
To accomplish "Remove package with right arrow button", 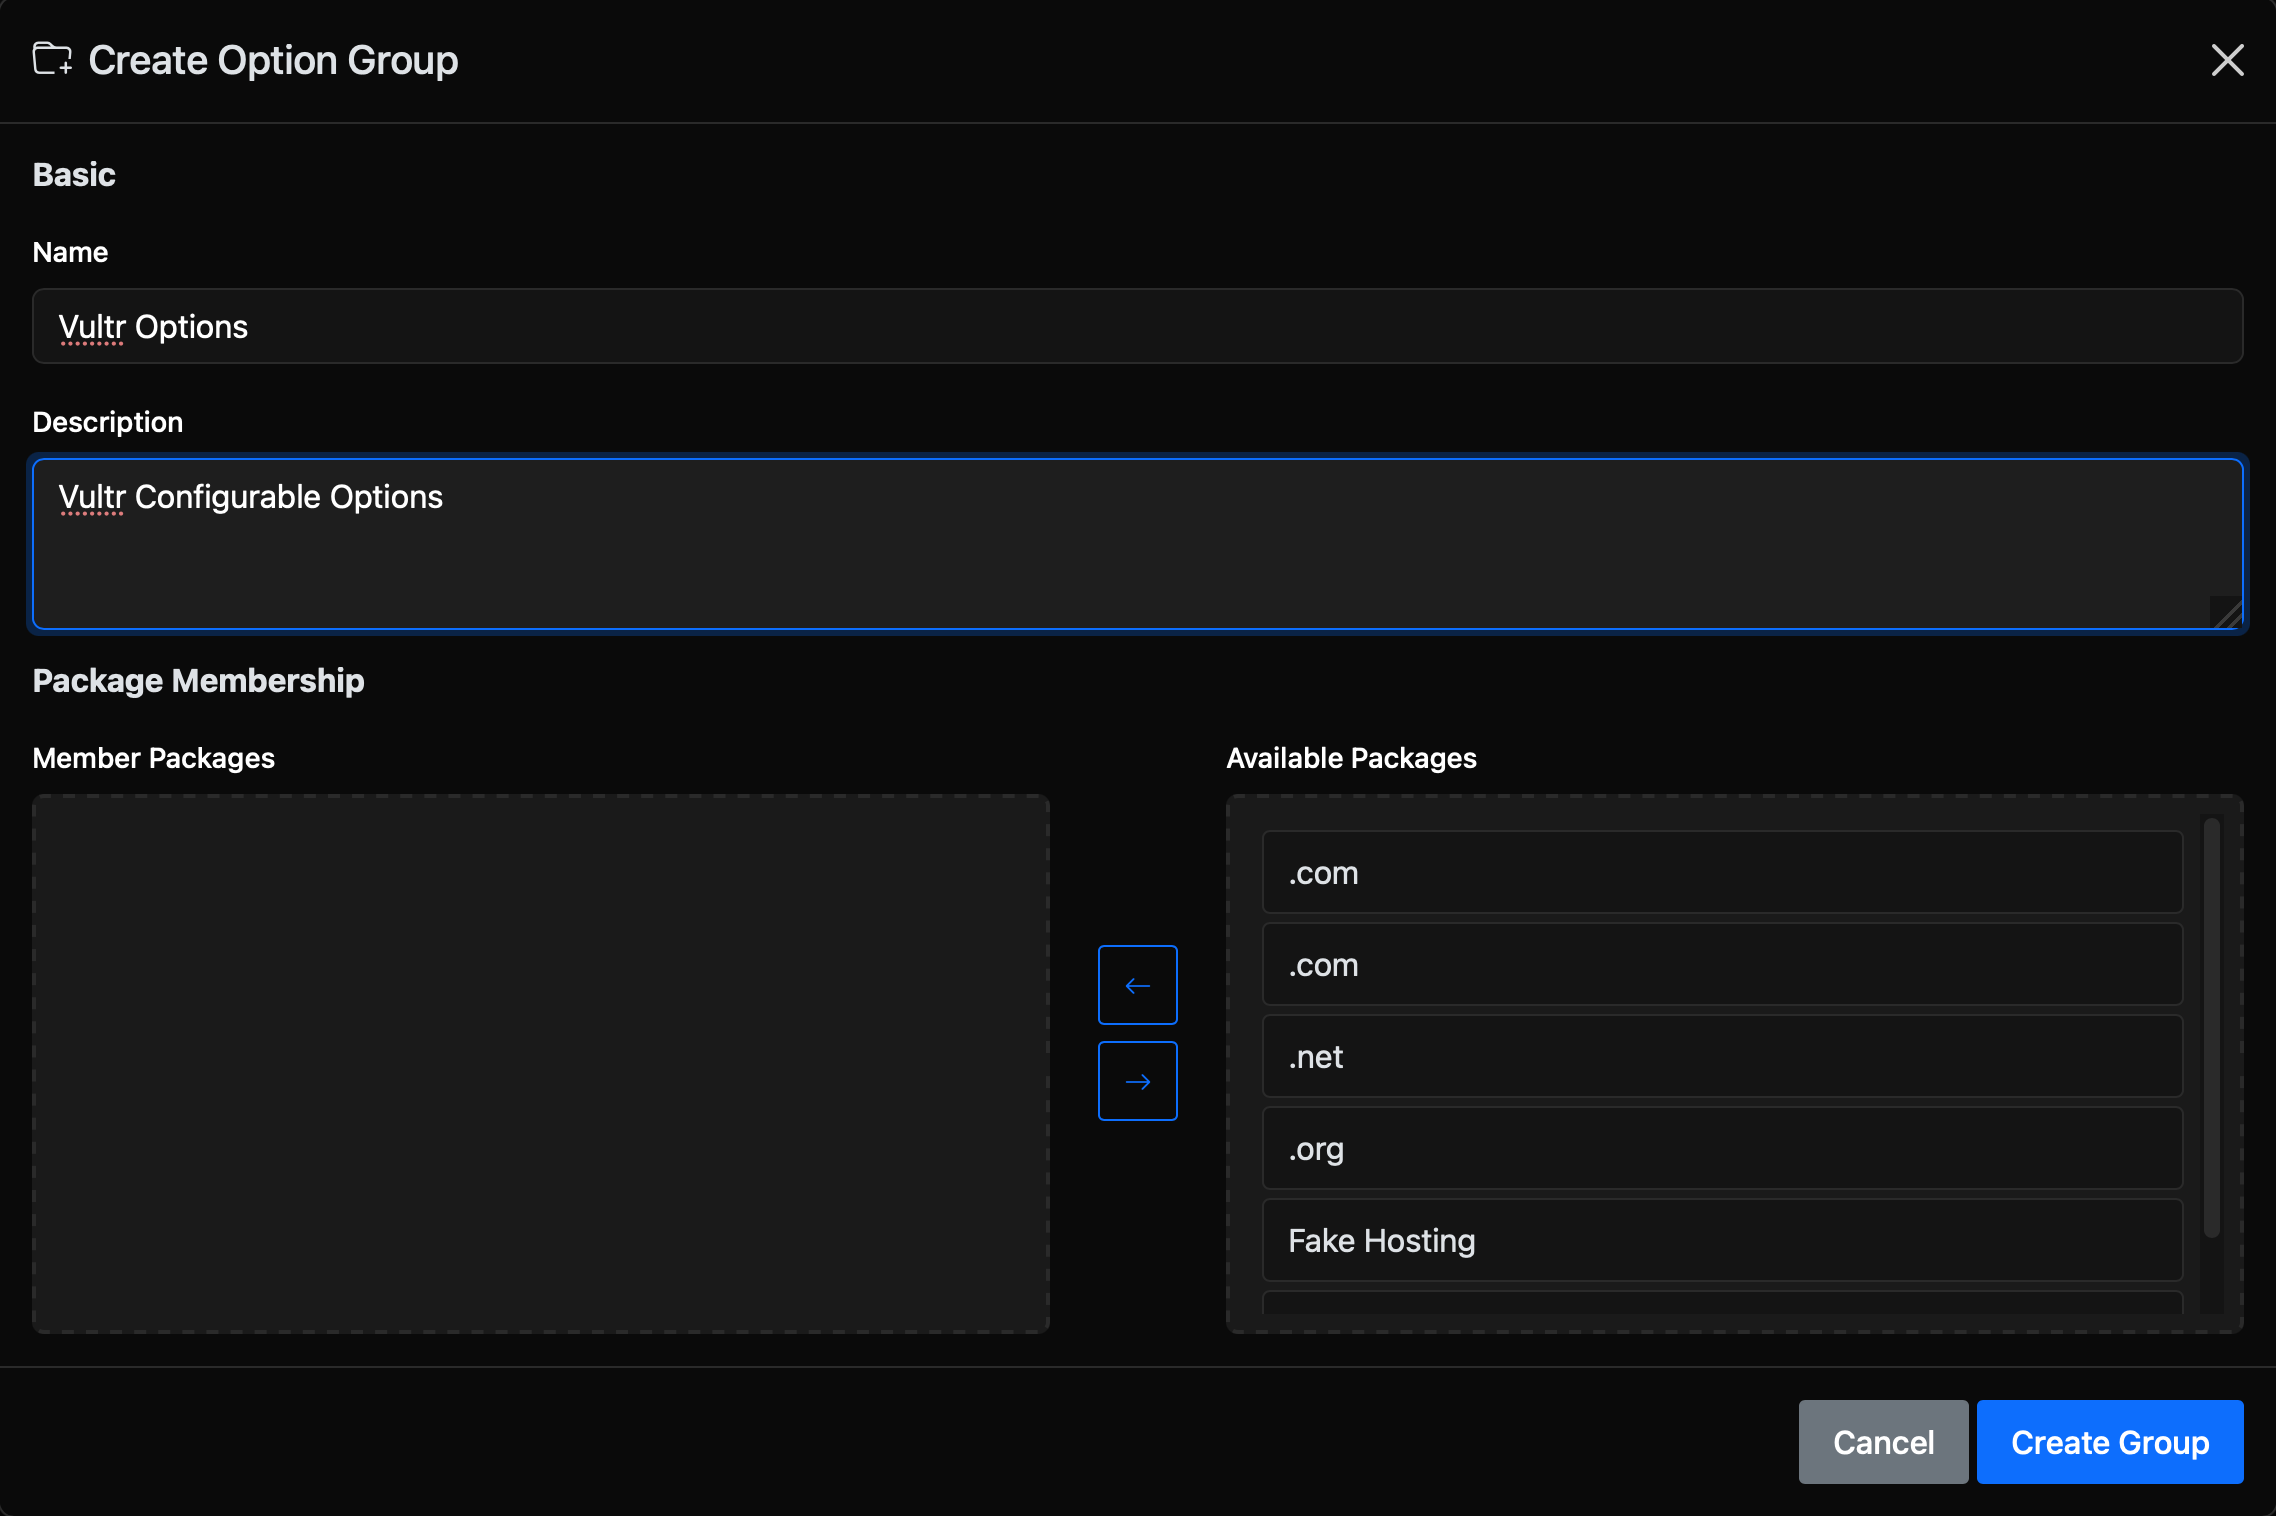I will tap(1137, 1081).
